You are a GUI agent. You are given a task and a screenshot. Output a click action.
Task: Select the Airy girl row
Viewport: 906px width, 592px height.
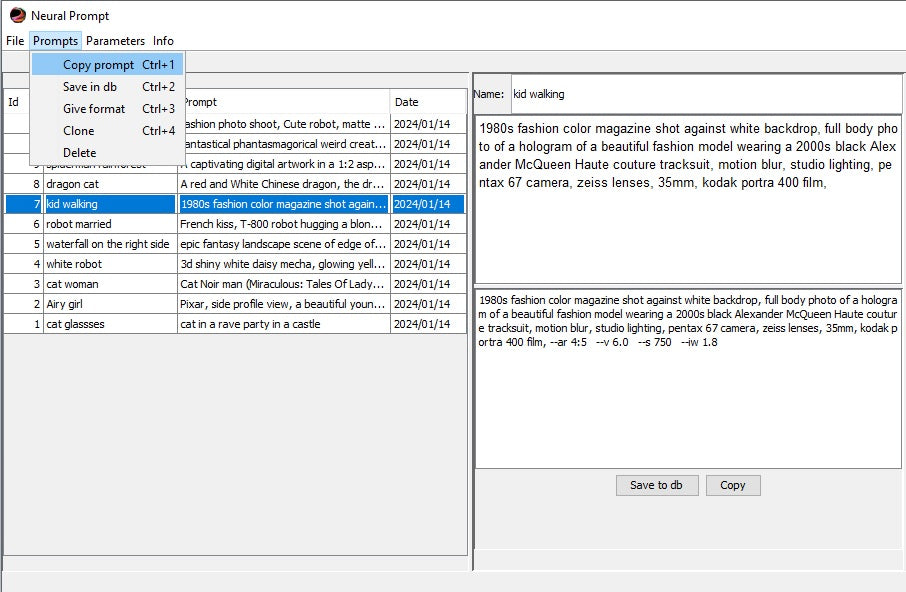(110, 304)
